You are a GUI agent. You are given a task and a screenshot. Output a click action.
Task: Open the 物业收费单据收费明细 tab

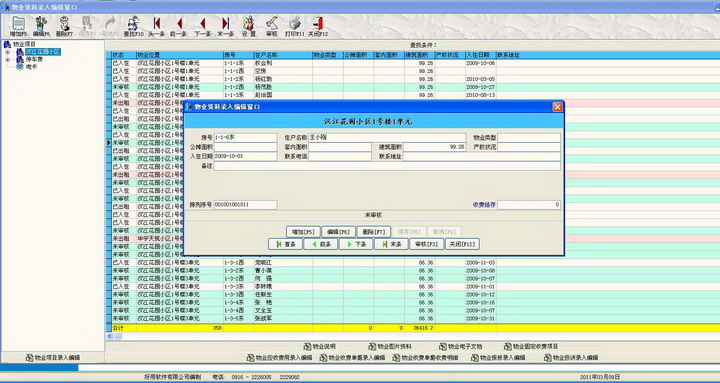[426, 358]
